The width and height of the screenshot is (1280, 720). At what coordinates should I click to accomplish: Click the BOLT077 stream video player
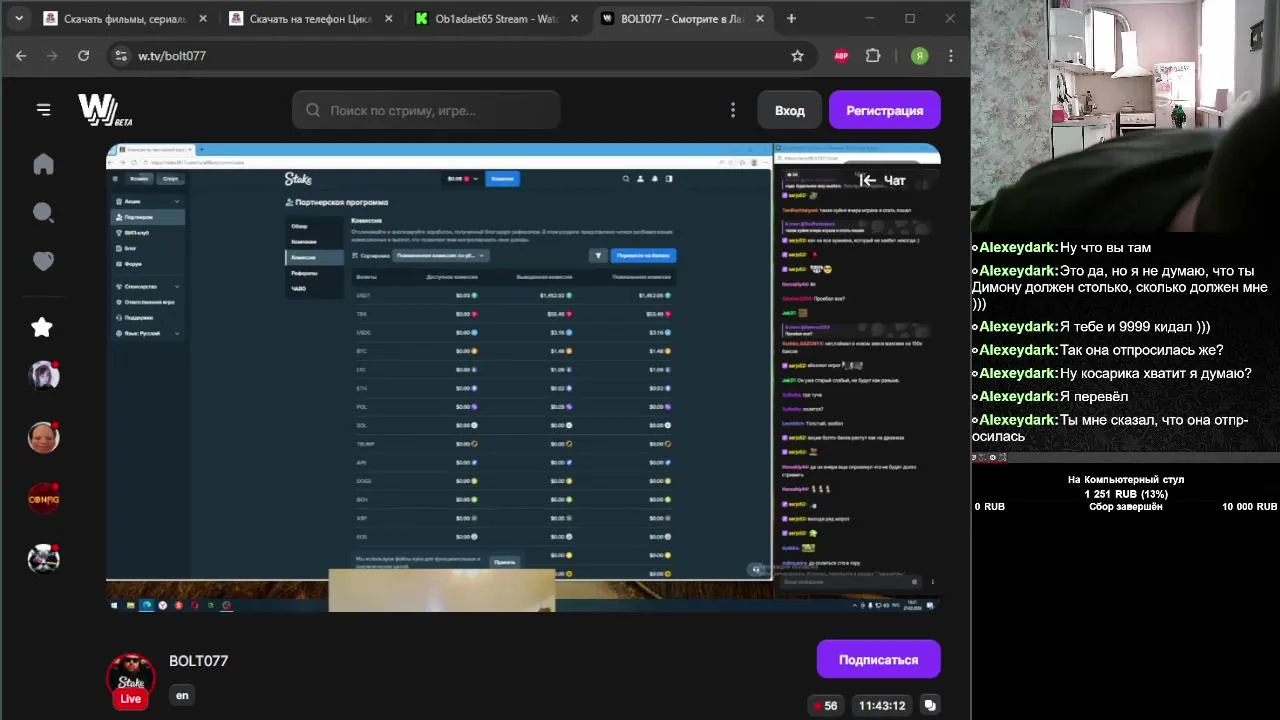[x=523, y=377]
